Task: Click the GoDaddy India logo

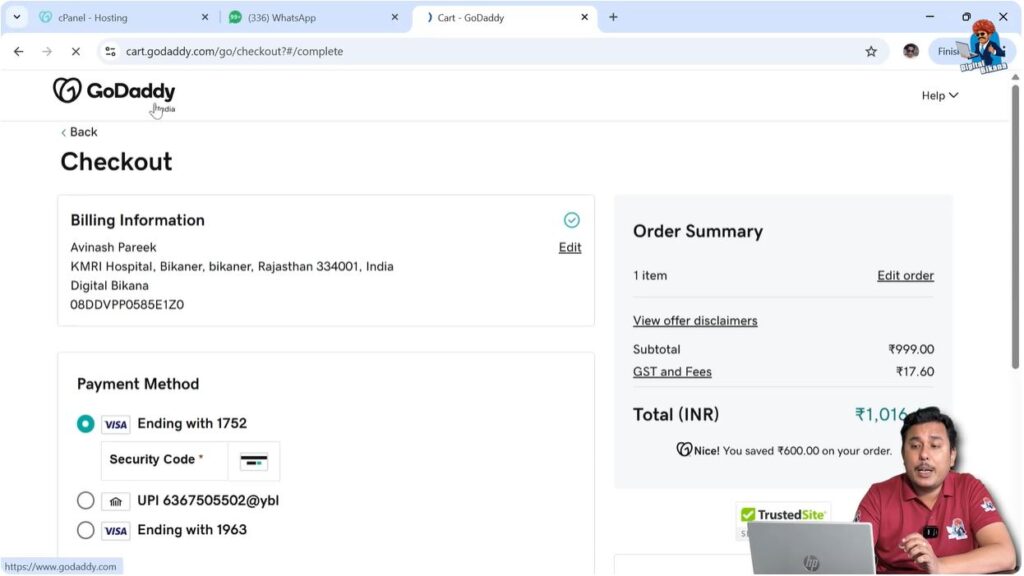Action: 113,93
